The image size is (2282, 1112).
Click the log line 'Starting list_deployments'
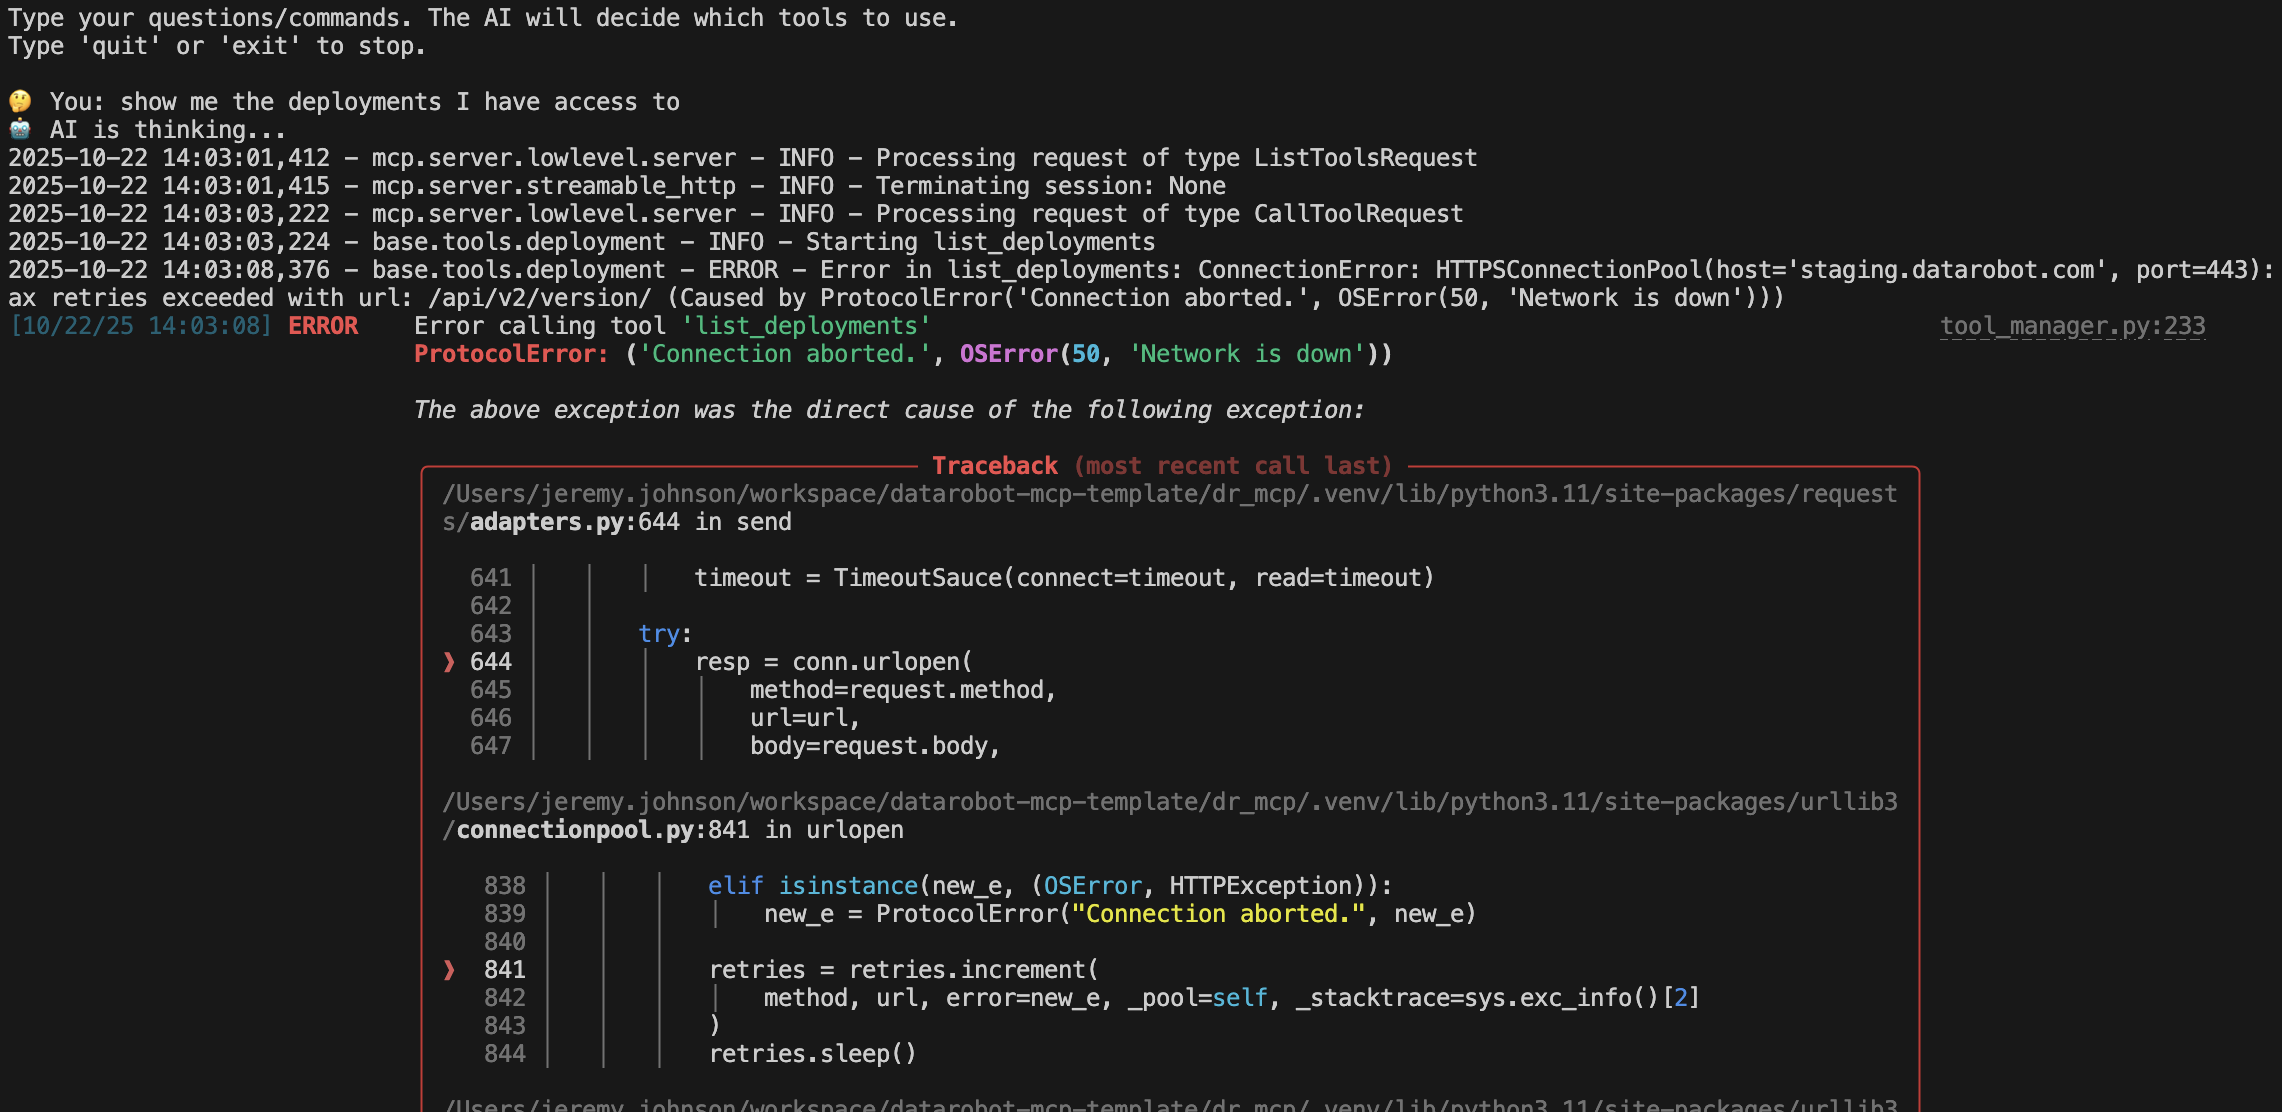980,242
